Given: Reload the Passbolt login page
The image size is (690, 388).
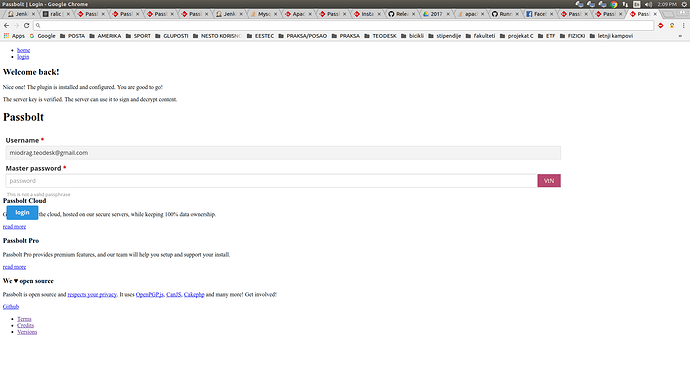Looking at the screenshot, I should 26,26.
